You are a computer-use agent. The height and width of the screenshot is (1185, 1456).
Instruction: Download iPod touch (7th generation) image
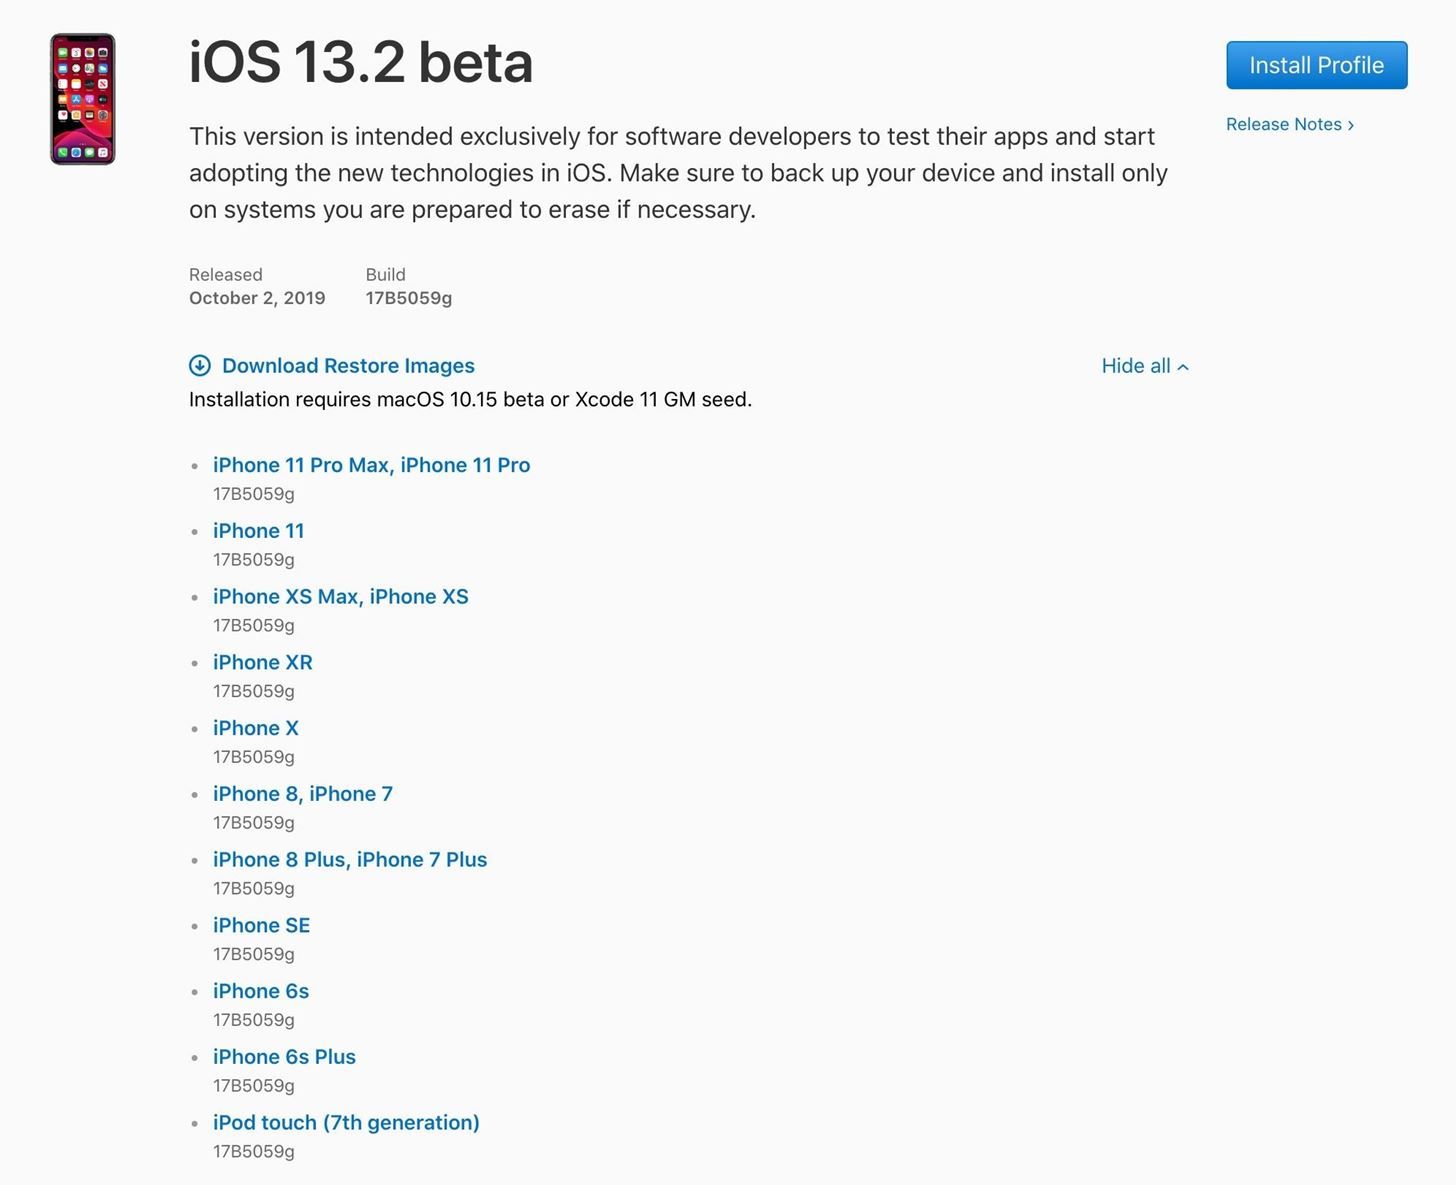(x=346, y=1122)
